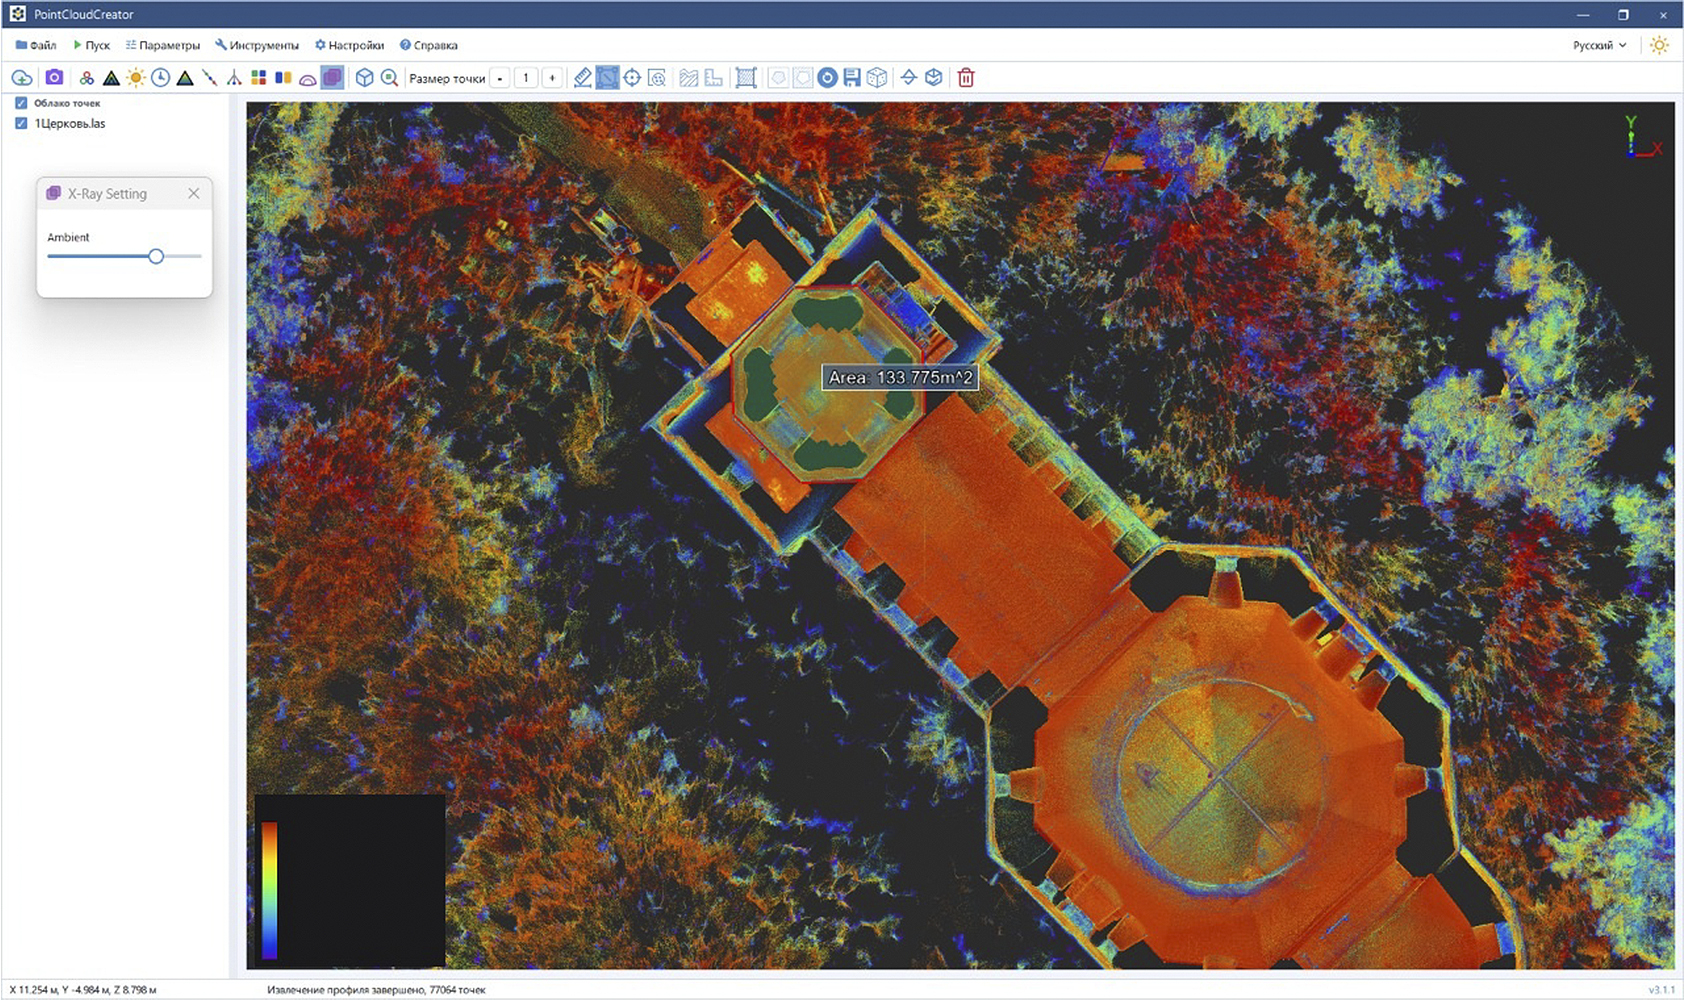Select the ruler measurement tool
This screenshot has width=1684, height=1000.
pyautogui.click(x=583, y=77)
